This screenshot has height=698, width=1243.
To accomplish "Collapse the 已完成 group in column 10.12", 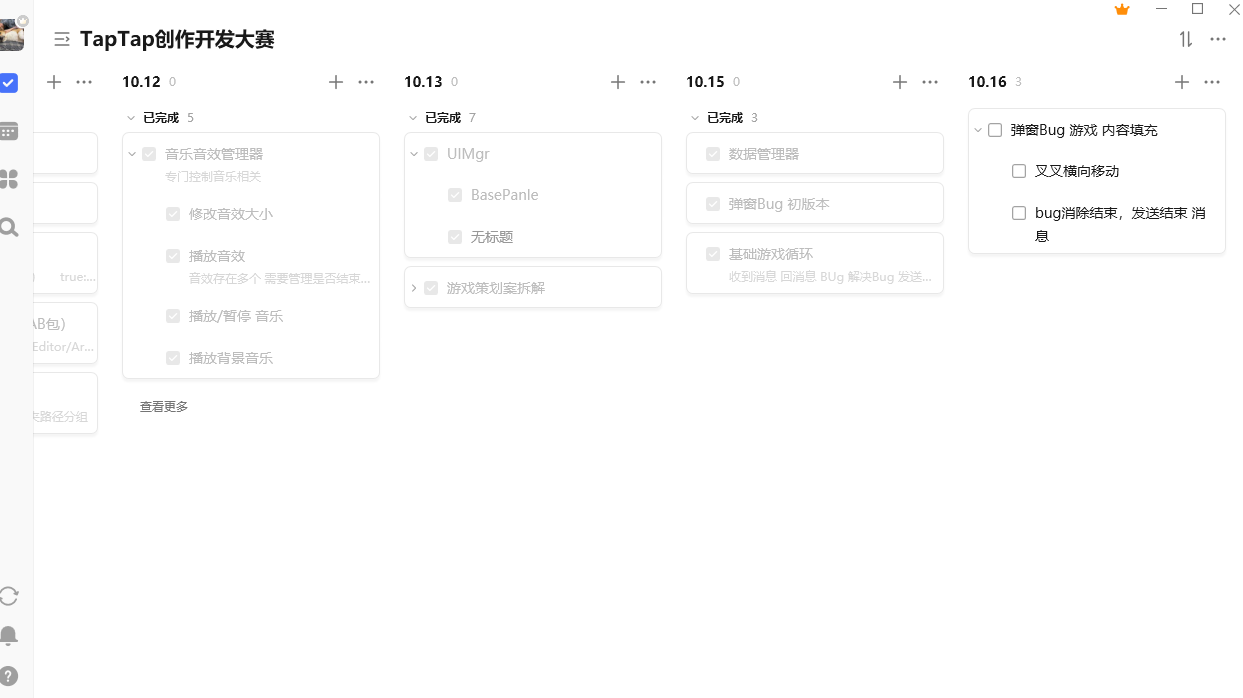I will pos(131,118).
